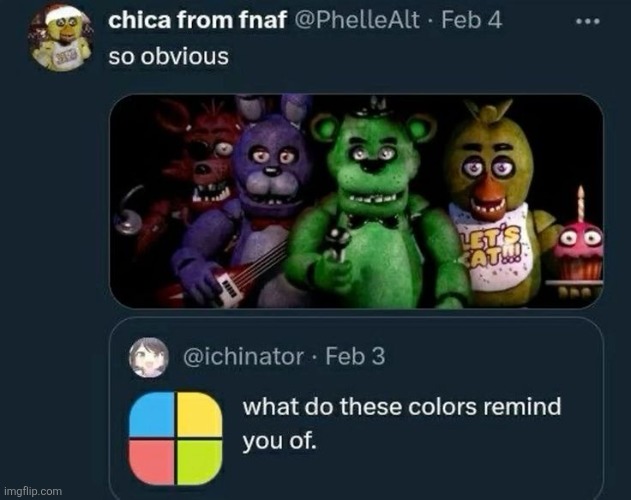Open the Feb 3 timestamp
Image resolution: width=631 pixels, height=500 pixels.
coord(355,357)
